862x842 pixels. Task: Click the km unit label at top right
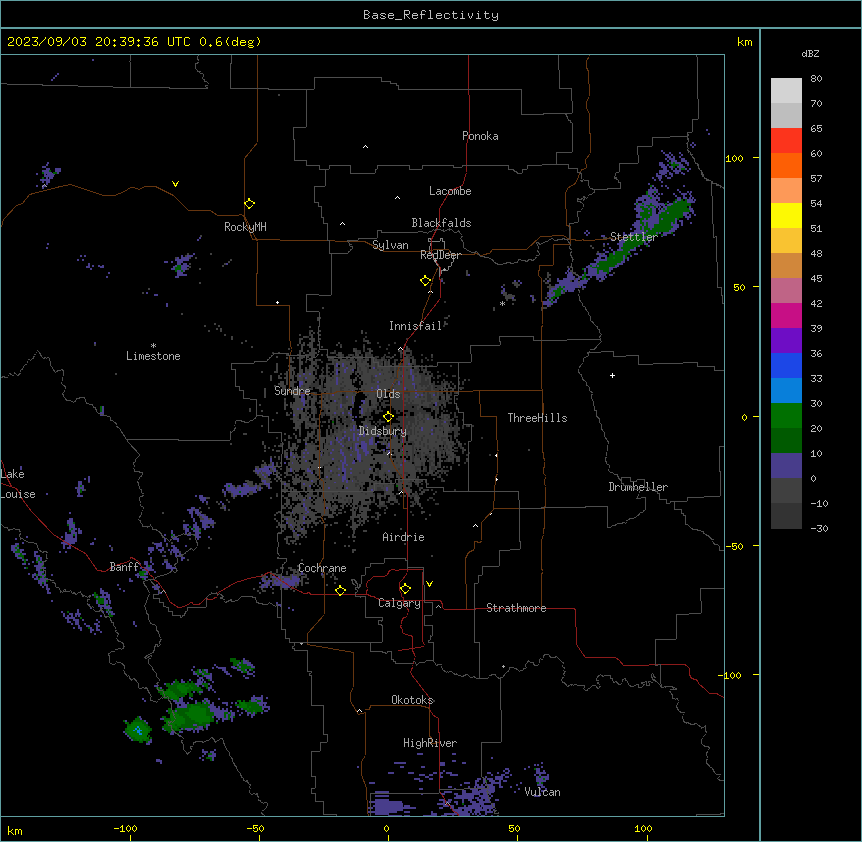pyautogui.click(x=744, y=42)
